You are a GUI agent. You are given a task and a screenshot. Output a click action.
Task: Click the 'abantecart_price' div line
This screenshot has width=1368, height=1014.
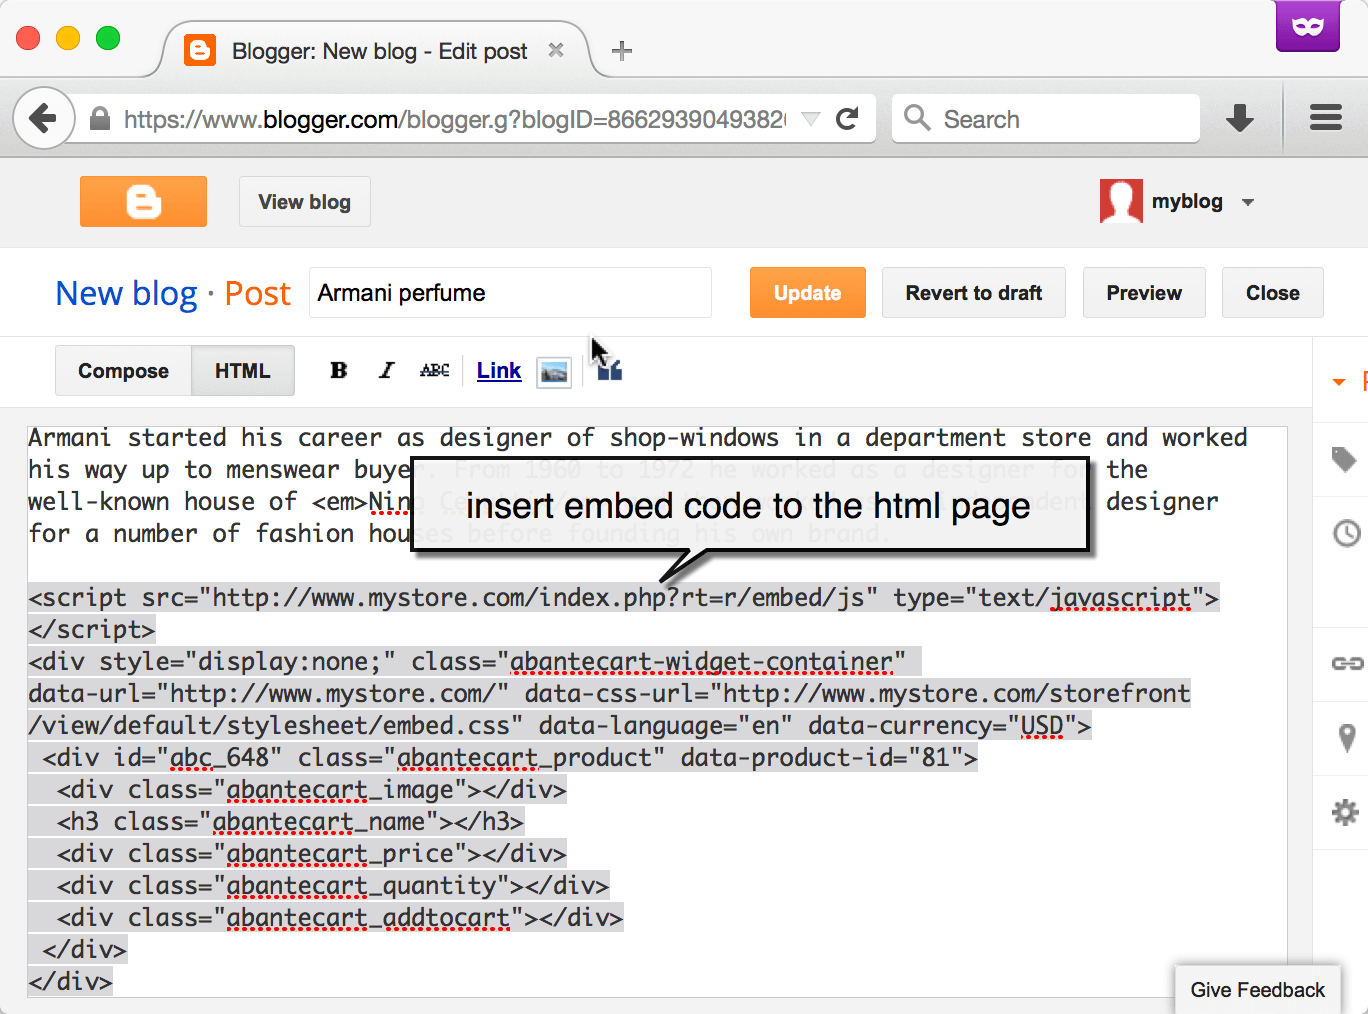pyautogui.click(x=311, y=854)
